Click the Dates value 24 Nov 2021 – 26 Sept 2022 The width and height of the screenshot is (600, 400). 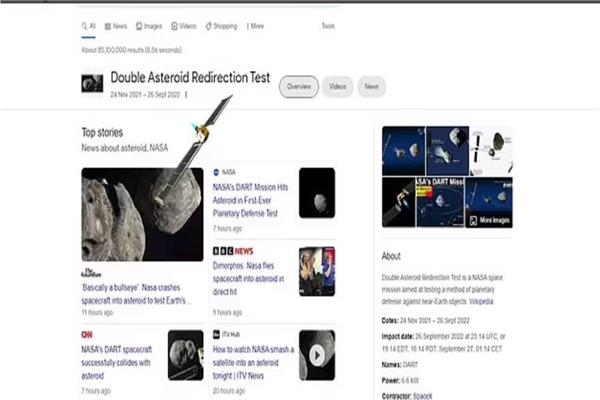435,320
